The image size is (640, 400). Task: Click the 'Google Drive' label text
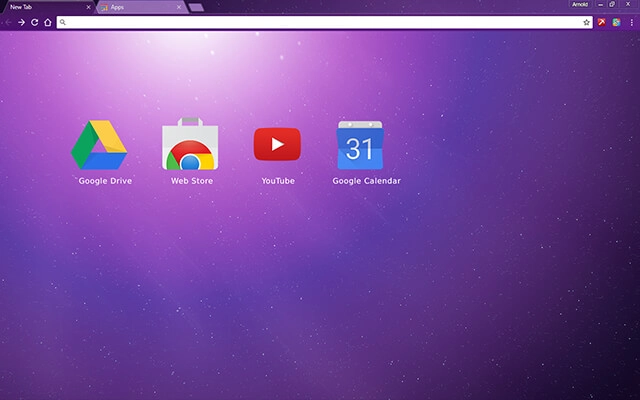[105, 181]
